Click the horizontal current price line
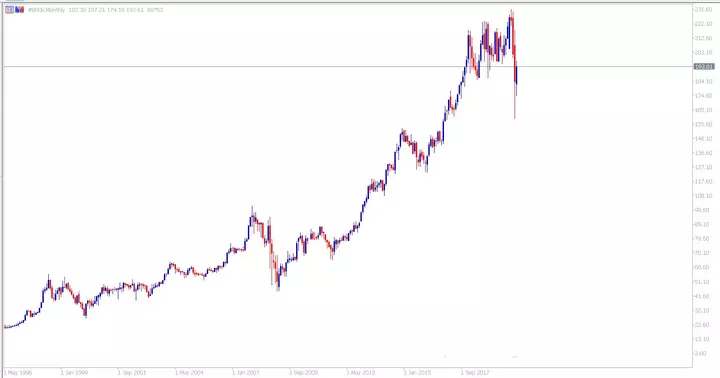 coord(348,67)
